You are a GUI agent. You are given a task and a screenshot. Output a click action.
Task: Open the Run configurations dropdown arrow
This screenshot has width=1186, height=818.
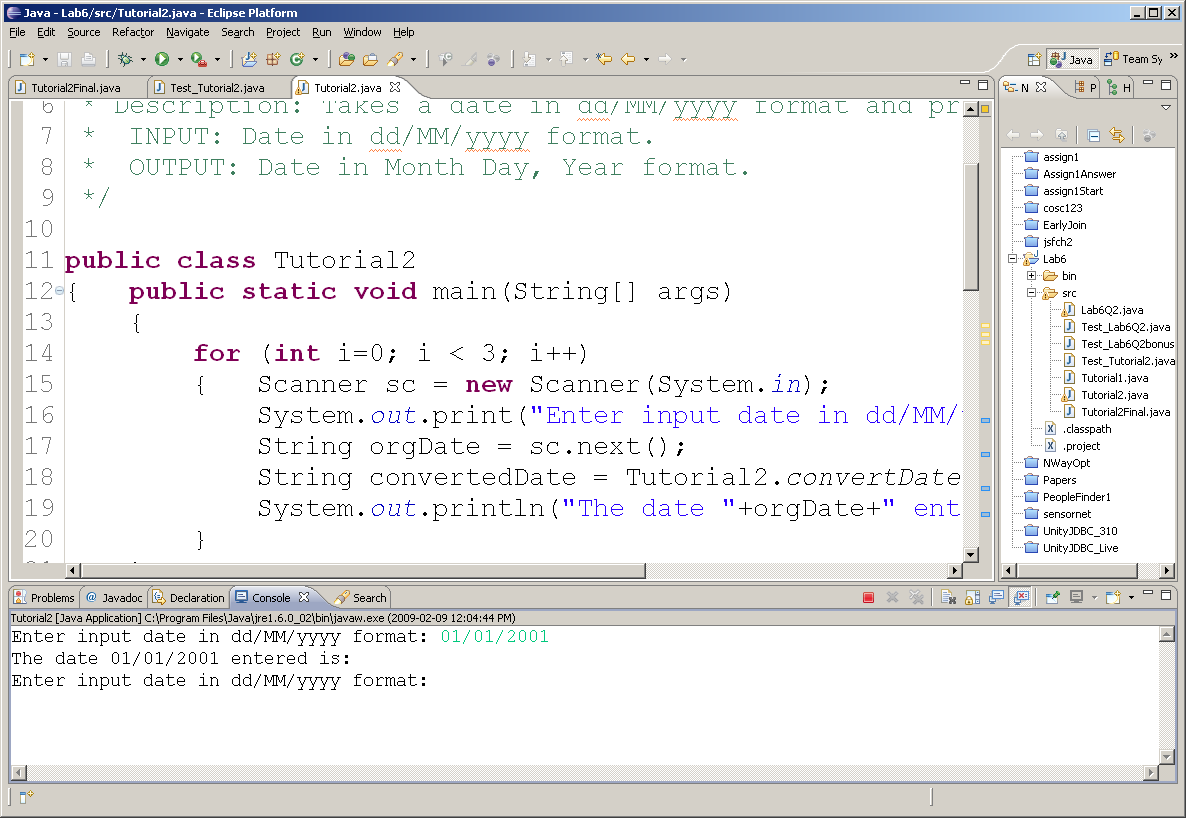pyautogui.click(x=180, y=59)
